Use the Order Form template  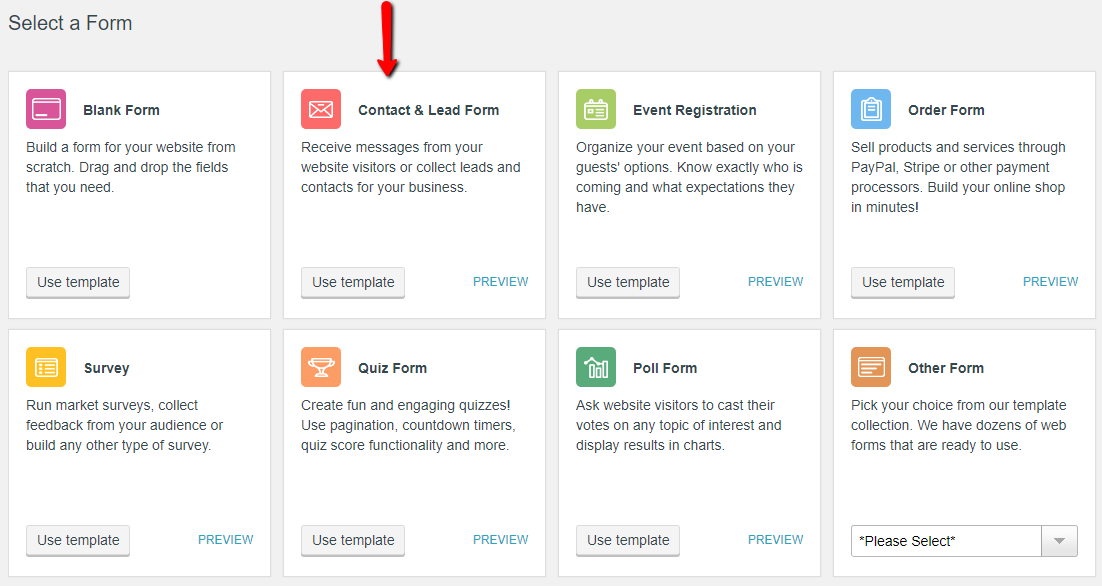902,282
